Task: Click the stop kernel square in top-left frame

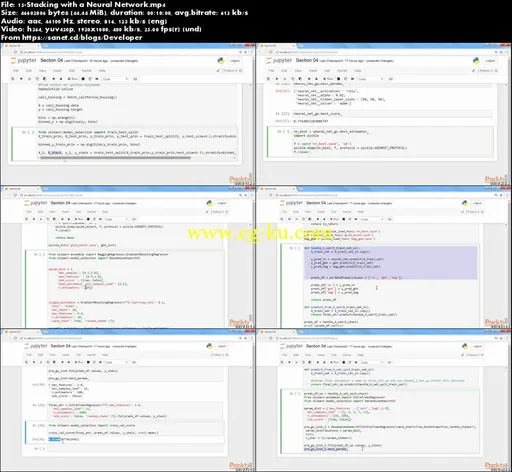Action: pyautogui.click(x=83, y=79)
